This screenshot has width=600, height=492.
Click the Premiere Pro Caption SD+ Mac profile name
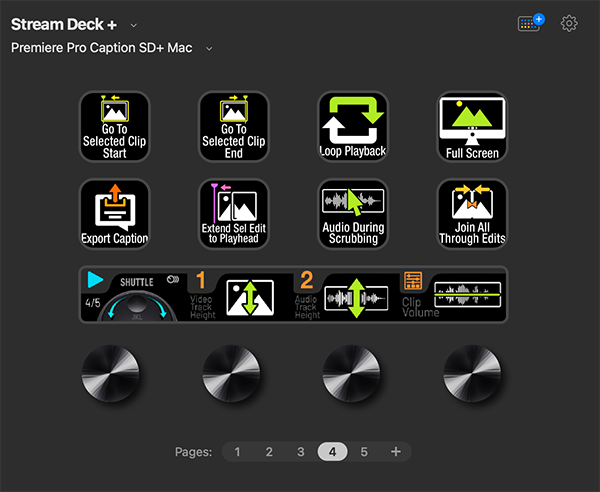(x=101, y=48)
